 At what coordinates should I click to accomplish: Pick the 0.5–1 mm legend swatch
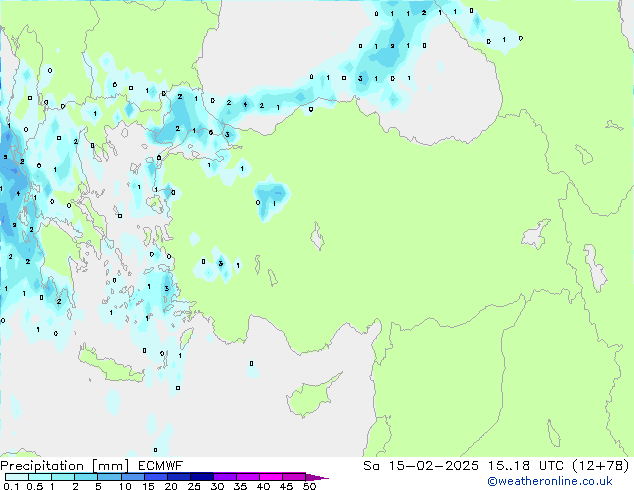(x=40, y=477)
